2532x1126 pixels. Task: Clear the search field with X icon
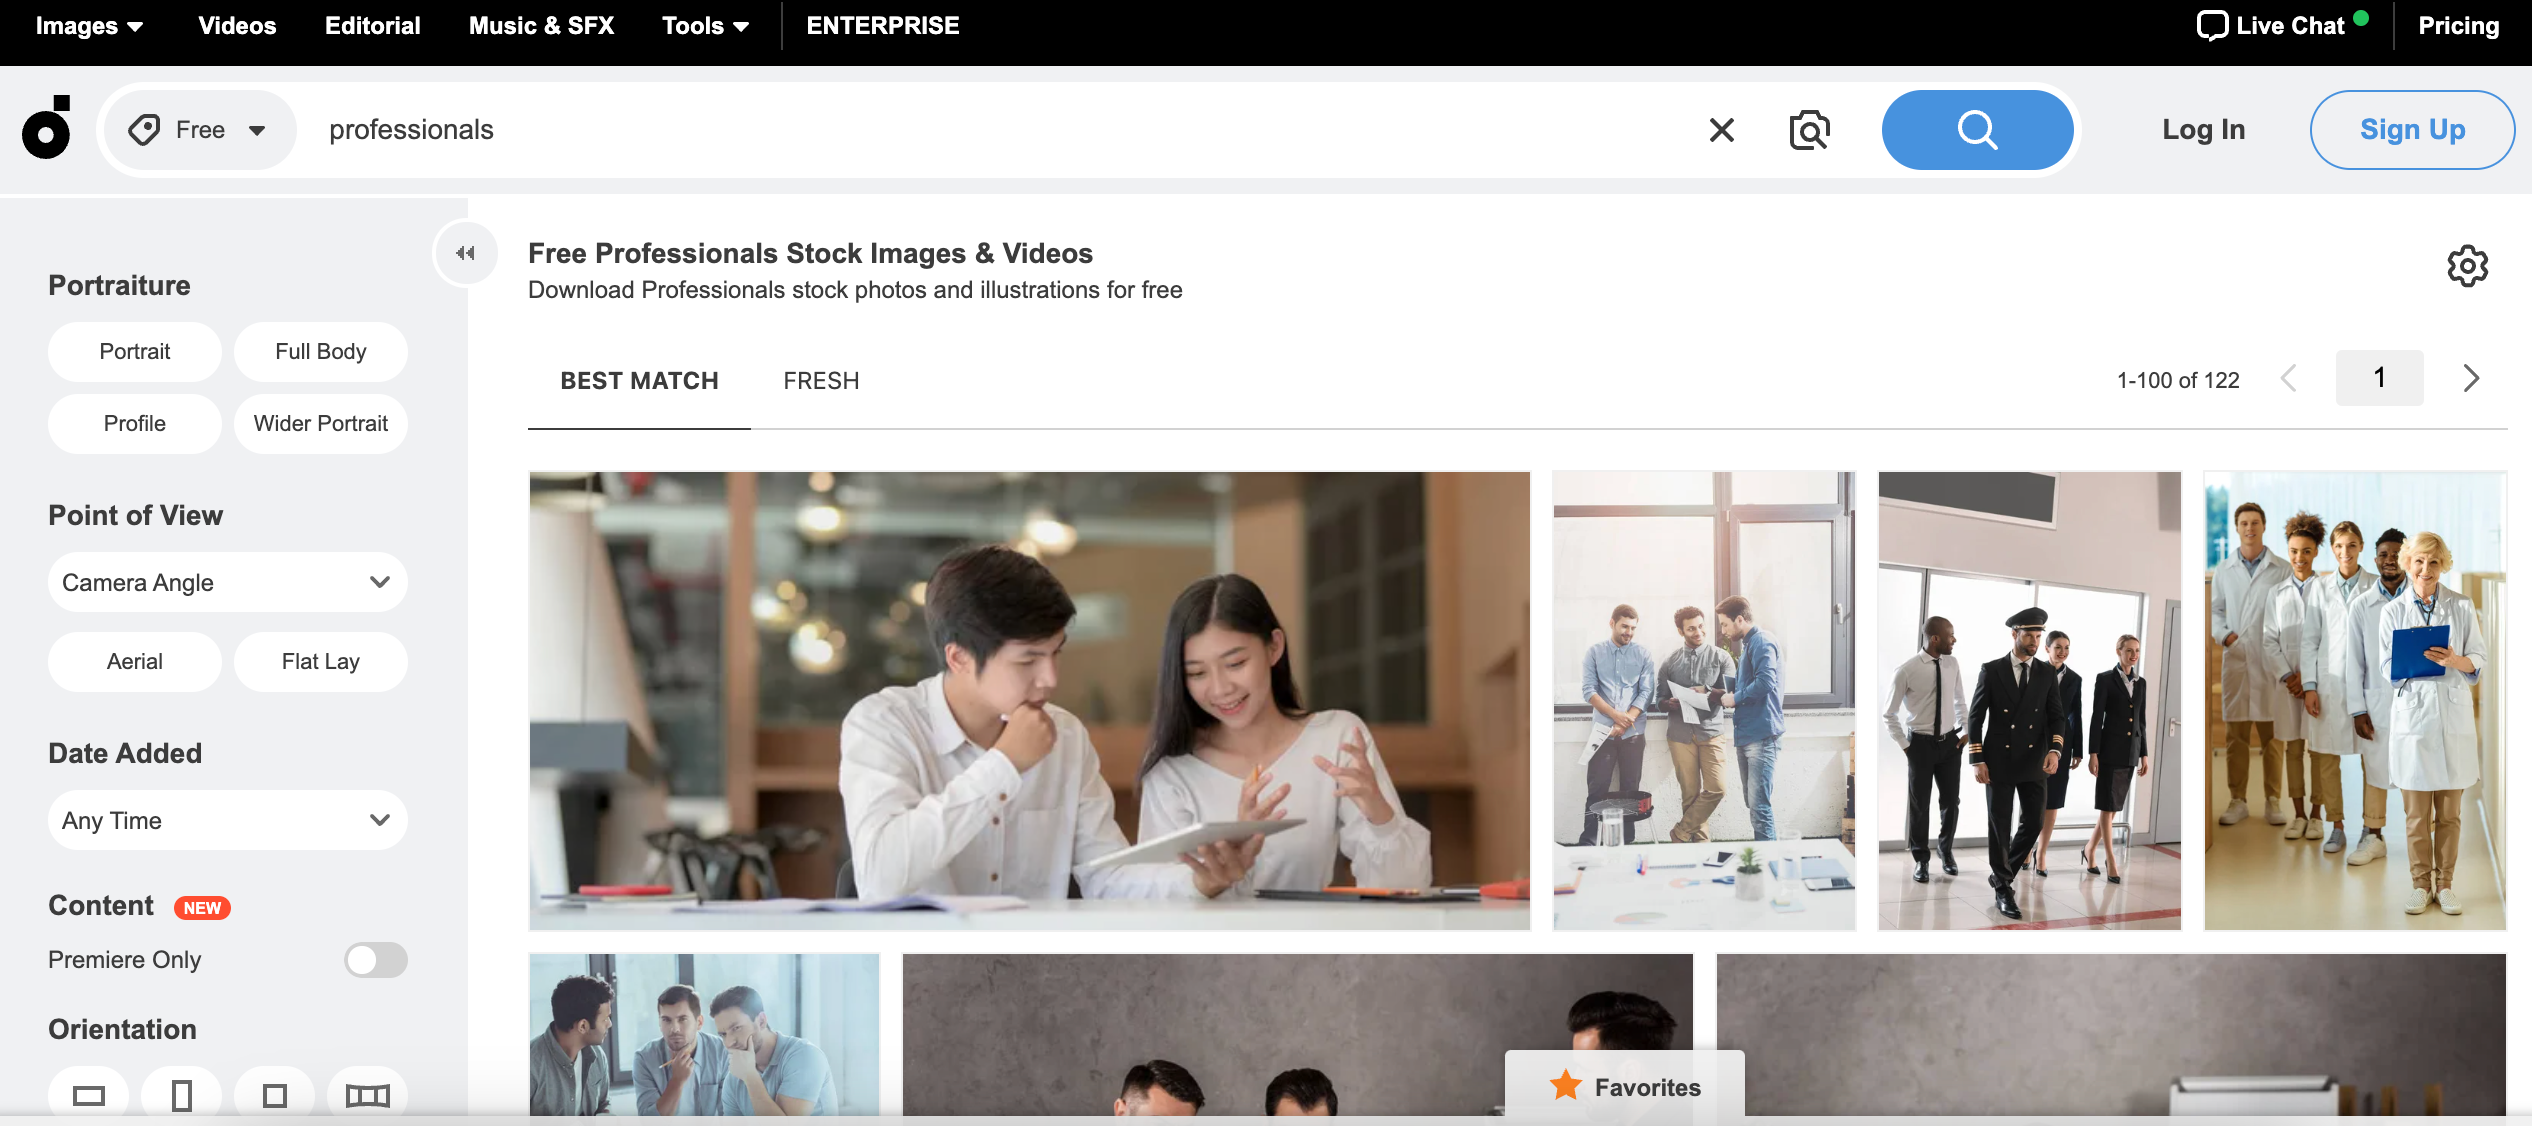click(1721, 130)
